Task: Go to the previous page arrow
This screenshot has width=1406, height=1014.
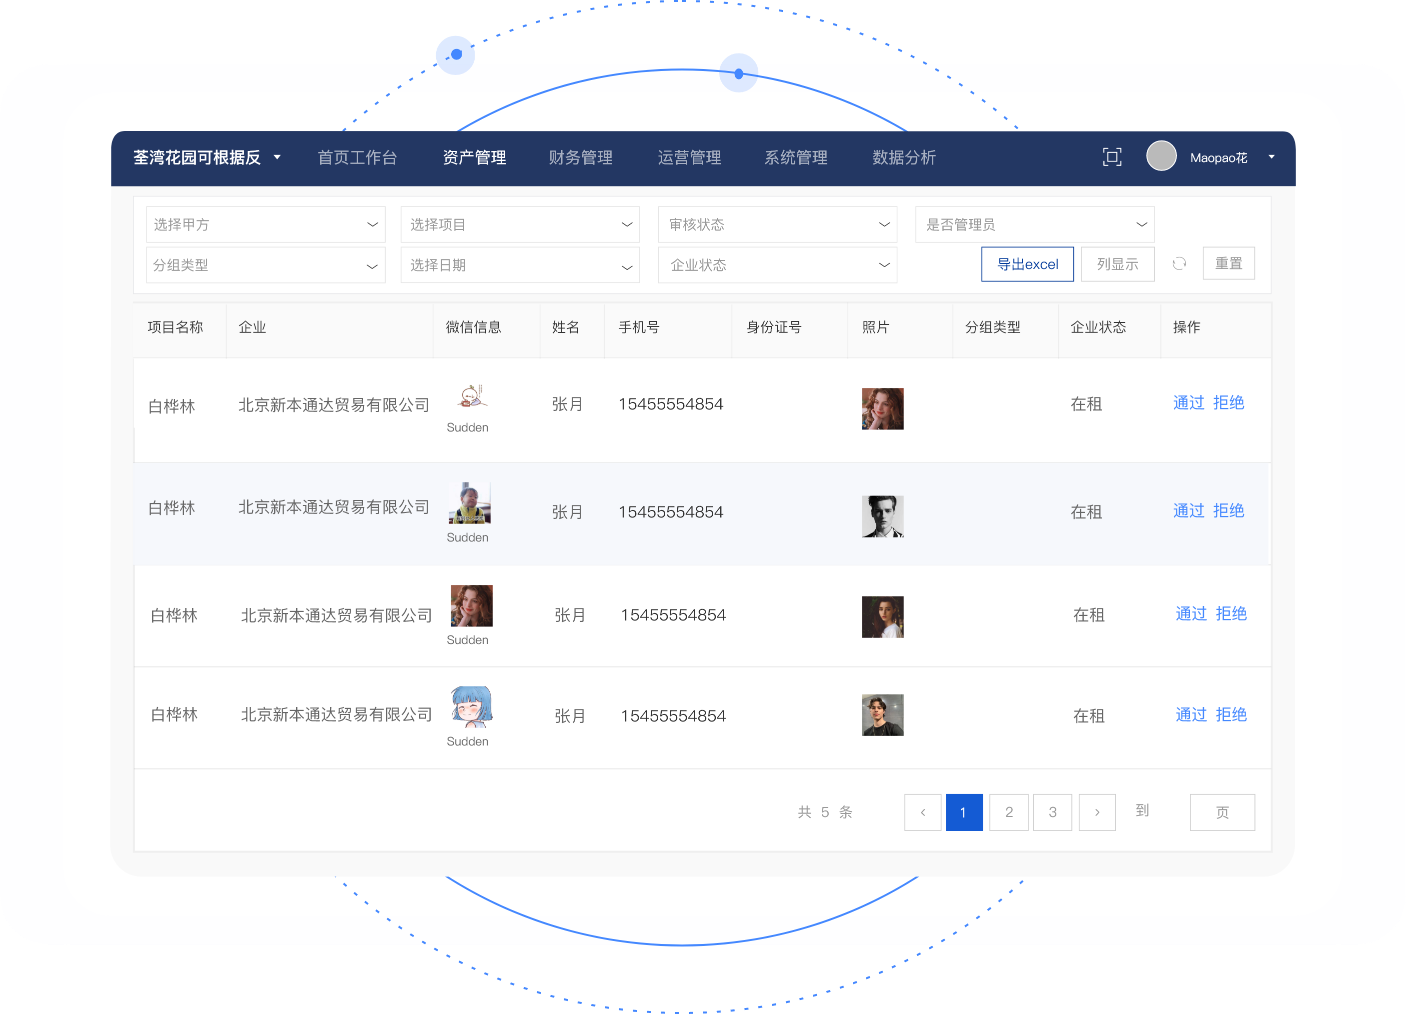Action: [922, 812]
